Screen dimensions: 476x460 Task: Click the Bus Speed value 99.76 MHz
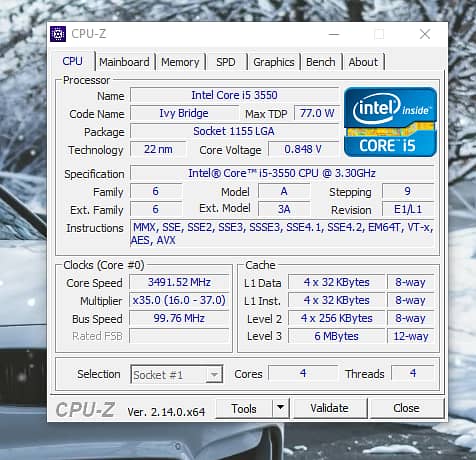pos(179,318)
